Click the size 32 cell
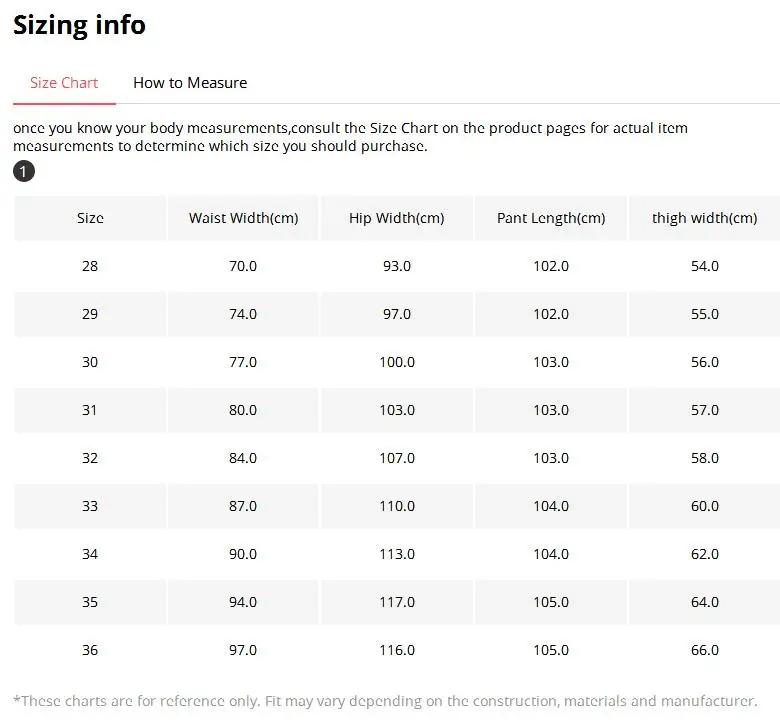Screen dimensions: 780x726 pos(90,458)
